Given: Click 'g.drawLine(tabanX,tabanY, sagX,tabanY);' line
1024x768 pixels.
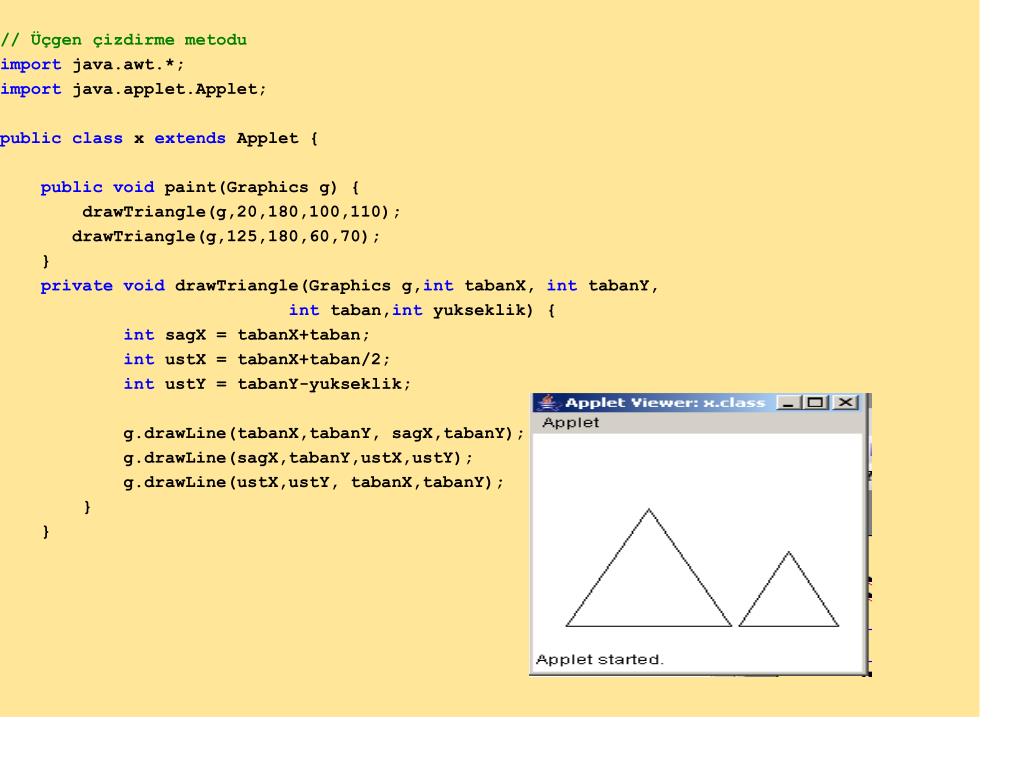Looking at the screenshot, I should pyautogui.click(x=323, y=433).
